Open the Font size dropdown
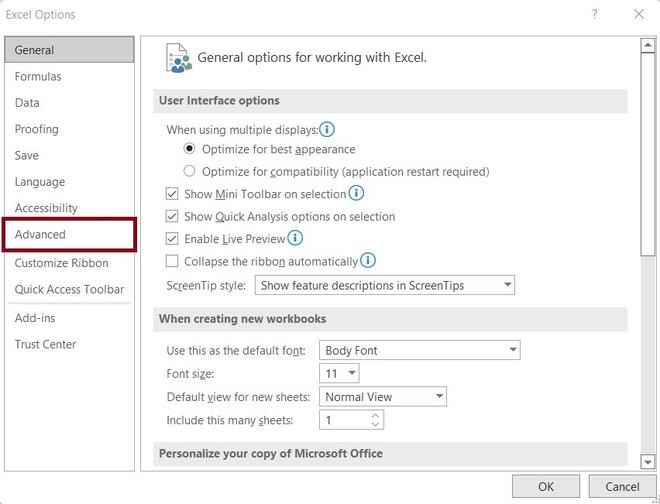 [352, 374]
